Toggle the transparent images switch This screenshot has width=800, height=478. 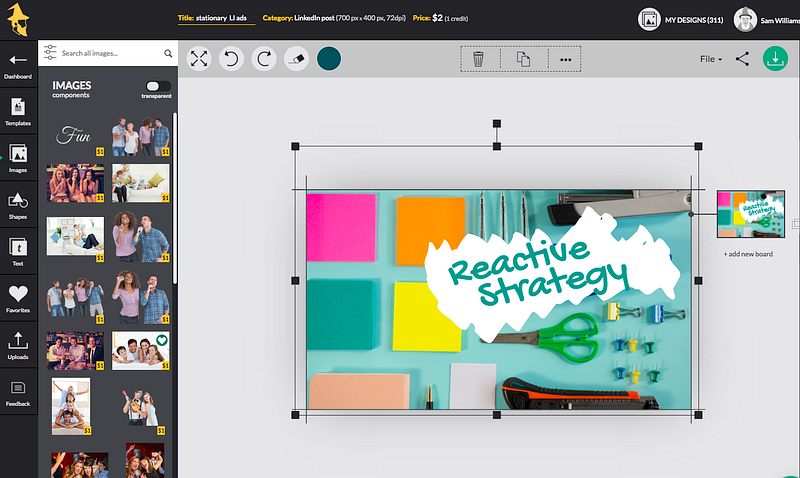[157, 87]
